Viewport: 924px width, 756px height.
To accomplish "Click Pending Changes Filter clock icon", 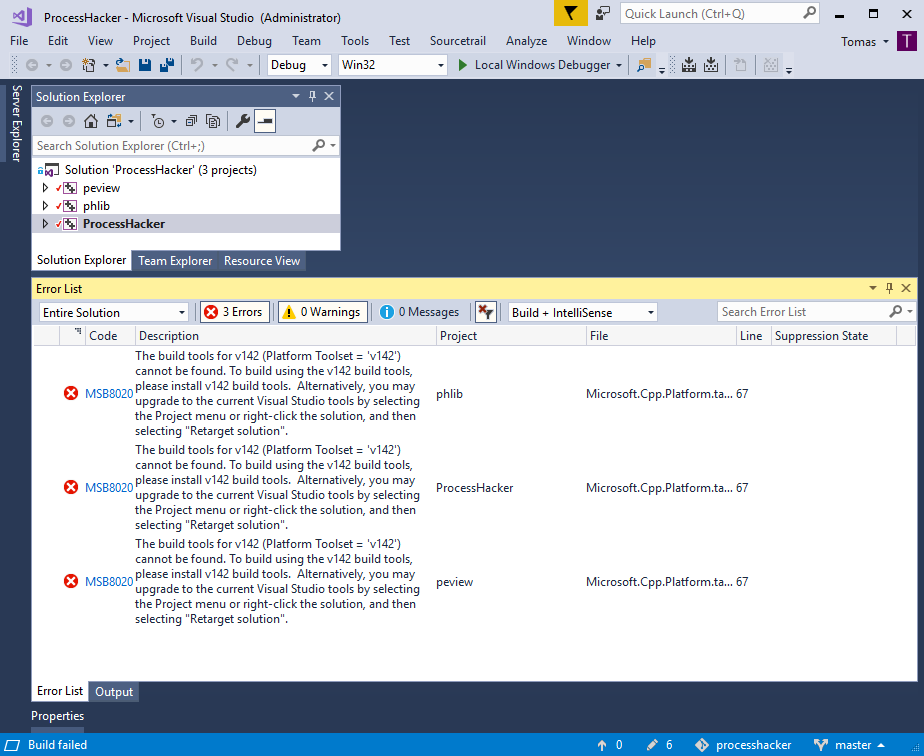I will (158, 121).
